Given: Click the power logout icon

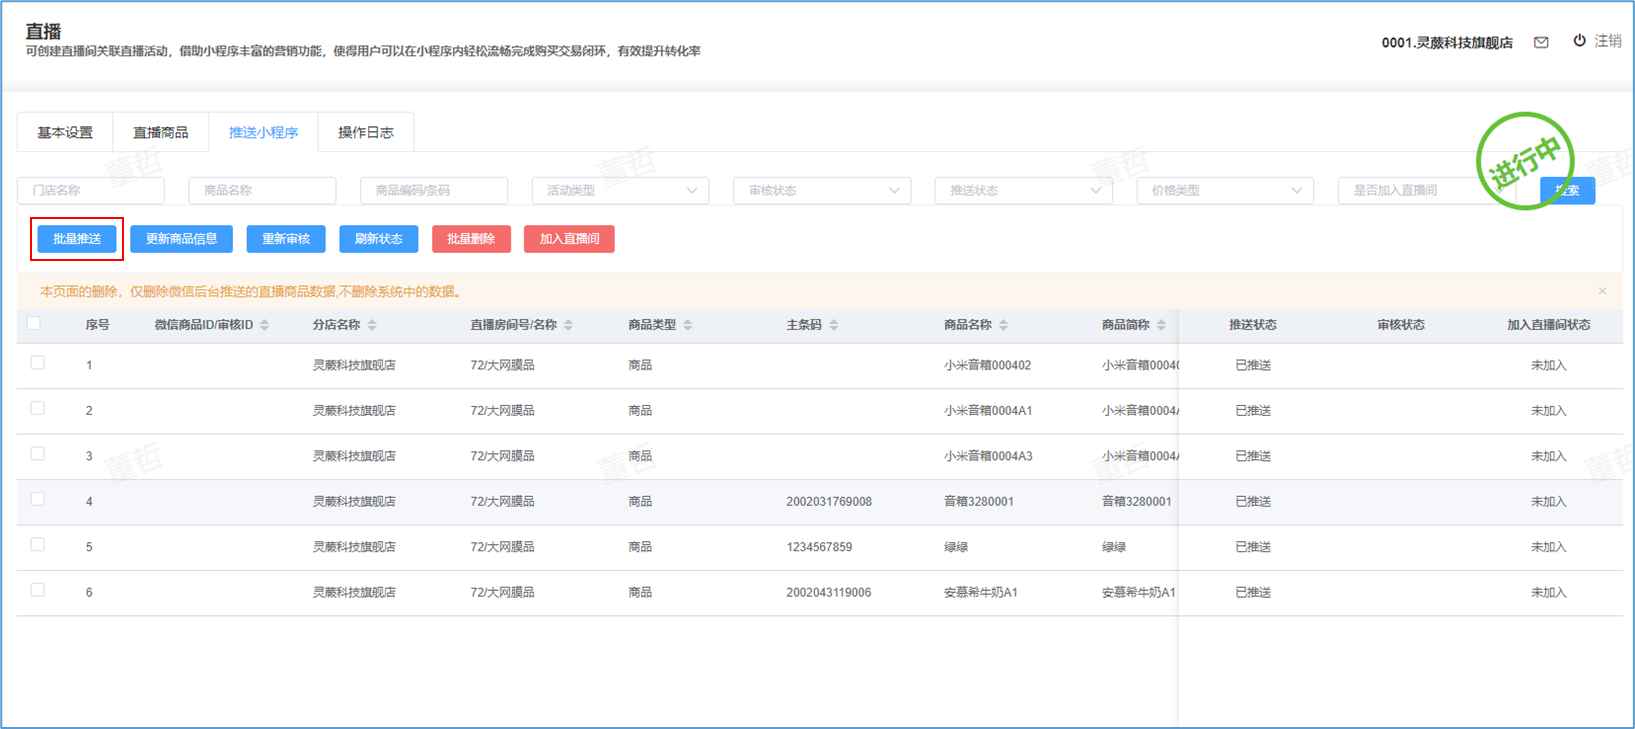Looking at the screenshot, I should (1579, 41).
